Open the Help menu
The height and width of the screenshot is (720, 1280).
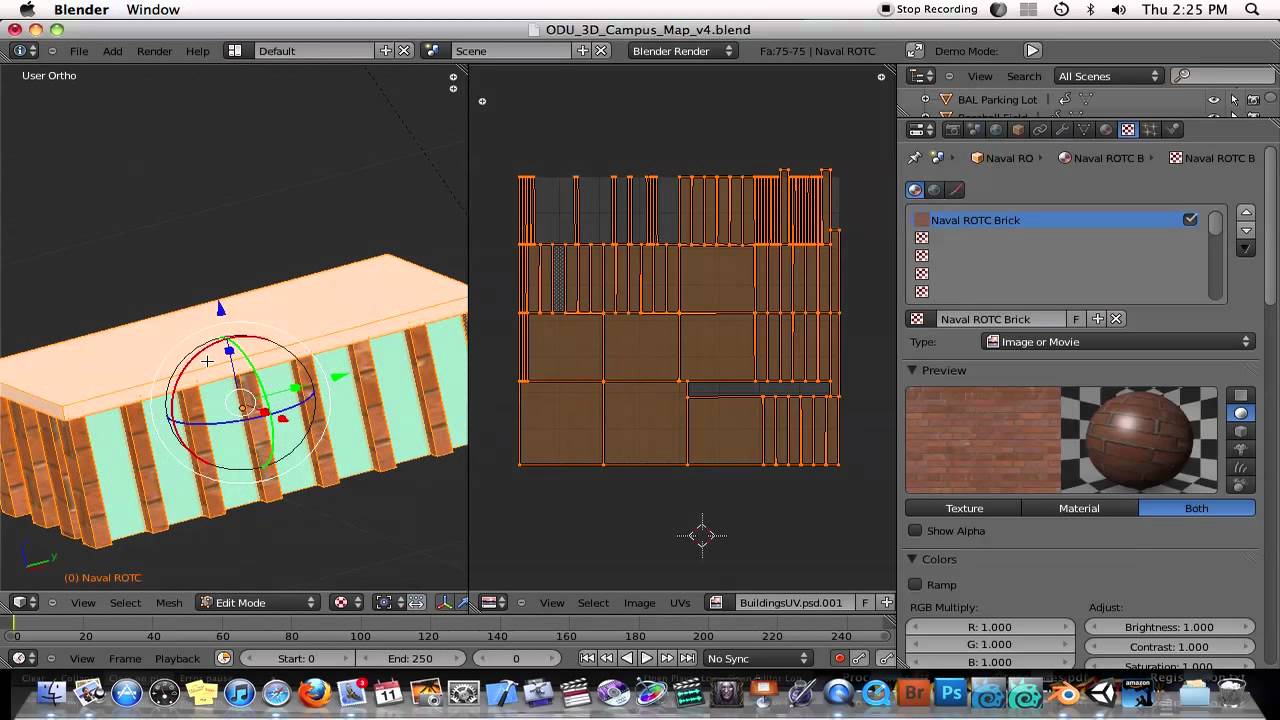pyautogui.click(x=198, y=51)
